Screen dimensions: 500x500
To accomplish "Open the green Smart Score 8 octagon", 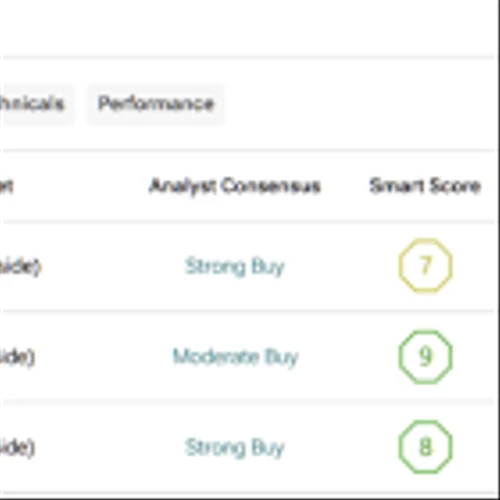I will coord(425,447).
